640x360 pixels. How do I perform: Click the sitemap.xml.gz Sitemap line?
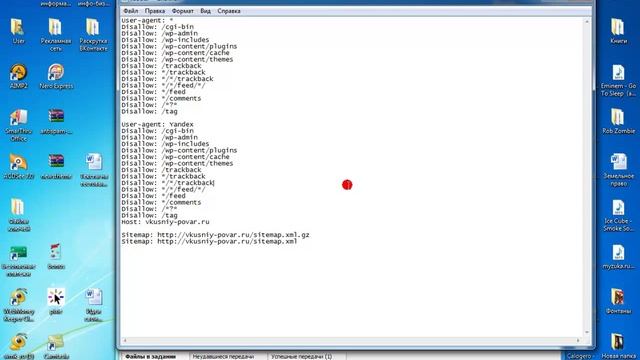pyautogui.click(x=215, y=235)
